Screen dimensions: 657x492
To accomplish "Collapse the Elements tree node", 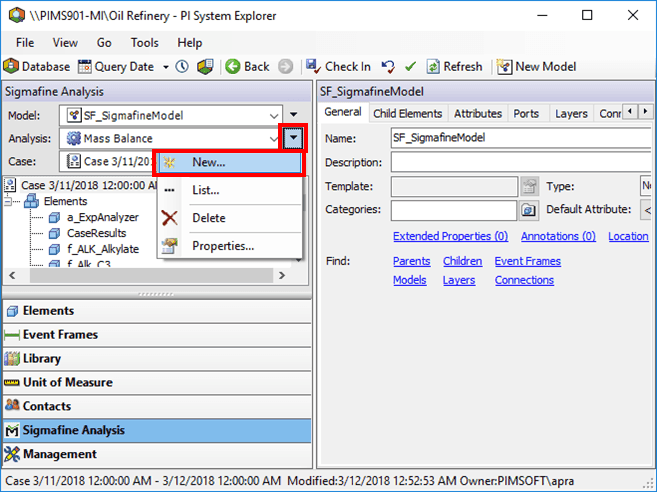I will click(8, 202).
